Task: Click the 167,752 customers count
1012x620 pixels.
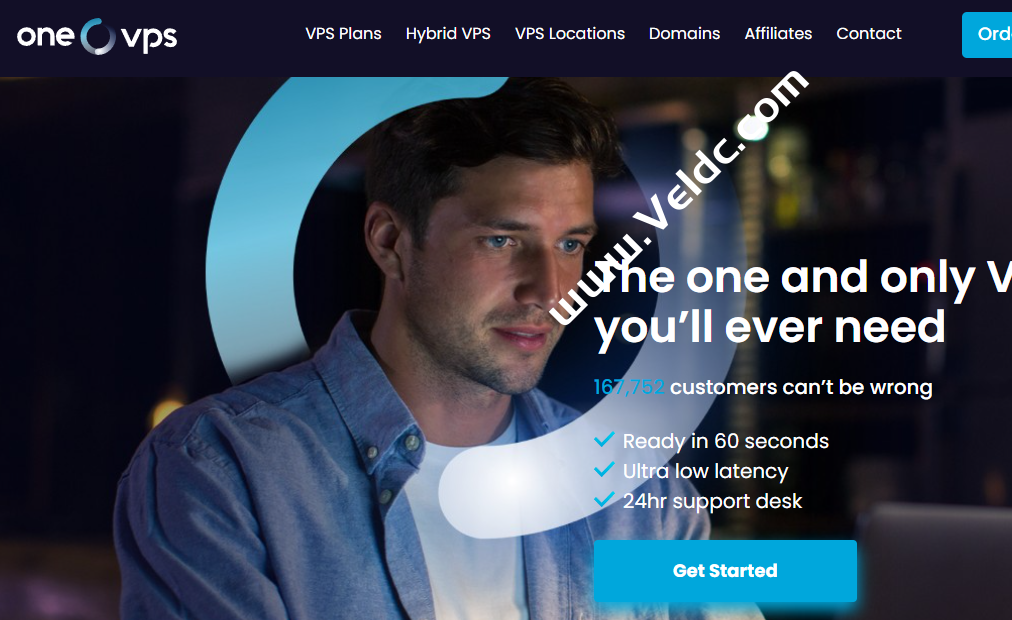Action: [x=629, y=387]
